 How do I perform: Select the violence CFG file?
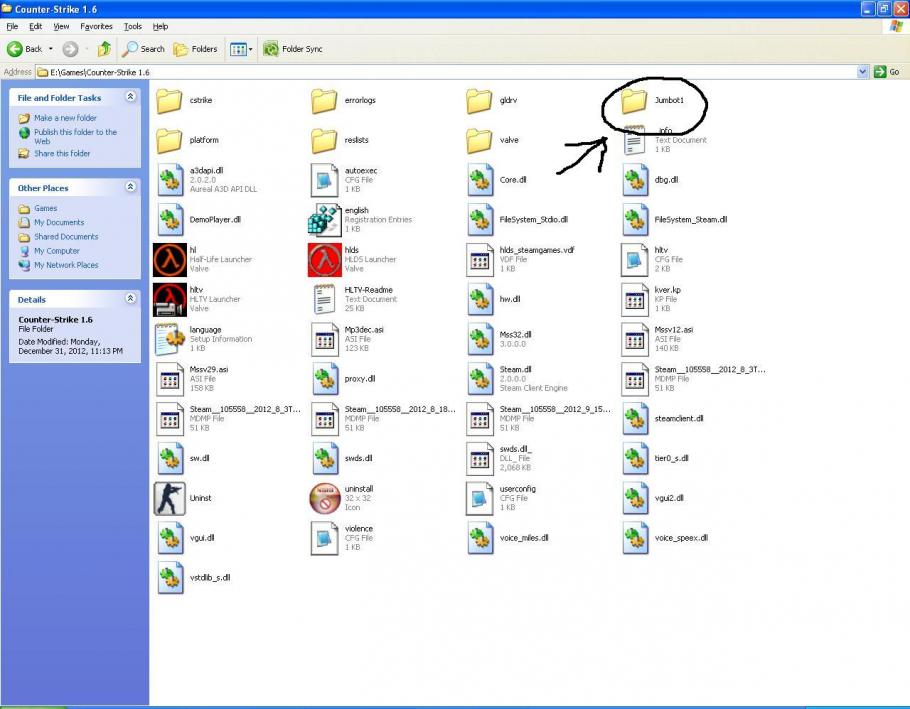tap(324, 538)
